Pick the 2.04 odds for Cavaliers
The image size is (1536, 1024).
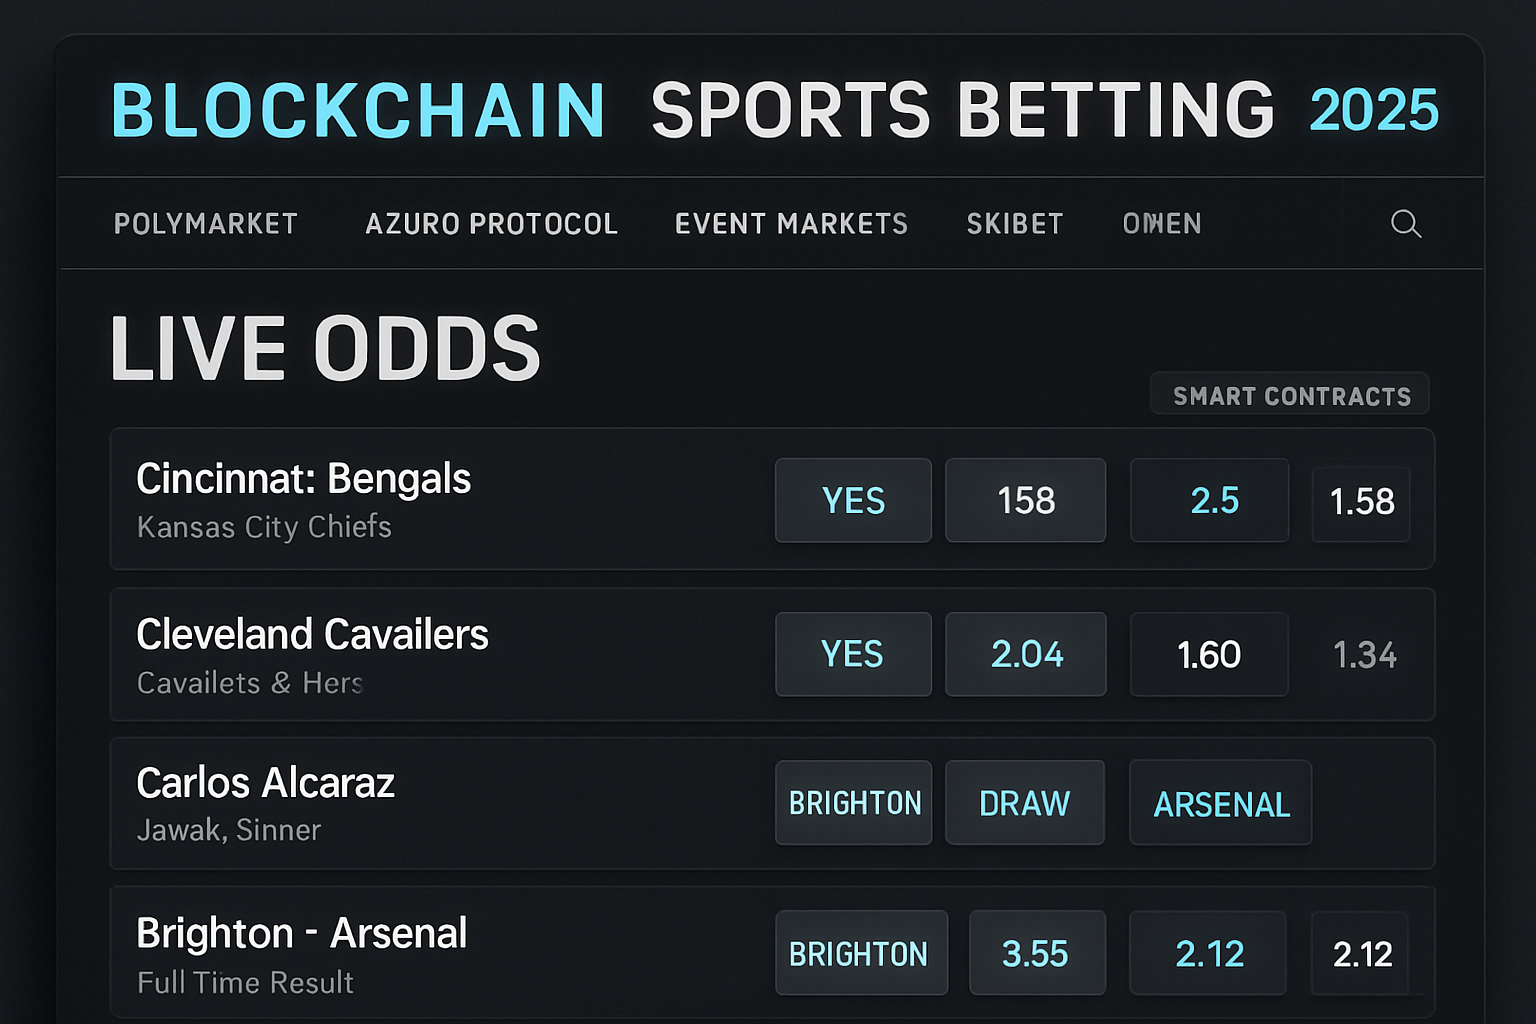[x=1025, y=655]
